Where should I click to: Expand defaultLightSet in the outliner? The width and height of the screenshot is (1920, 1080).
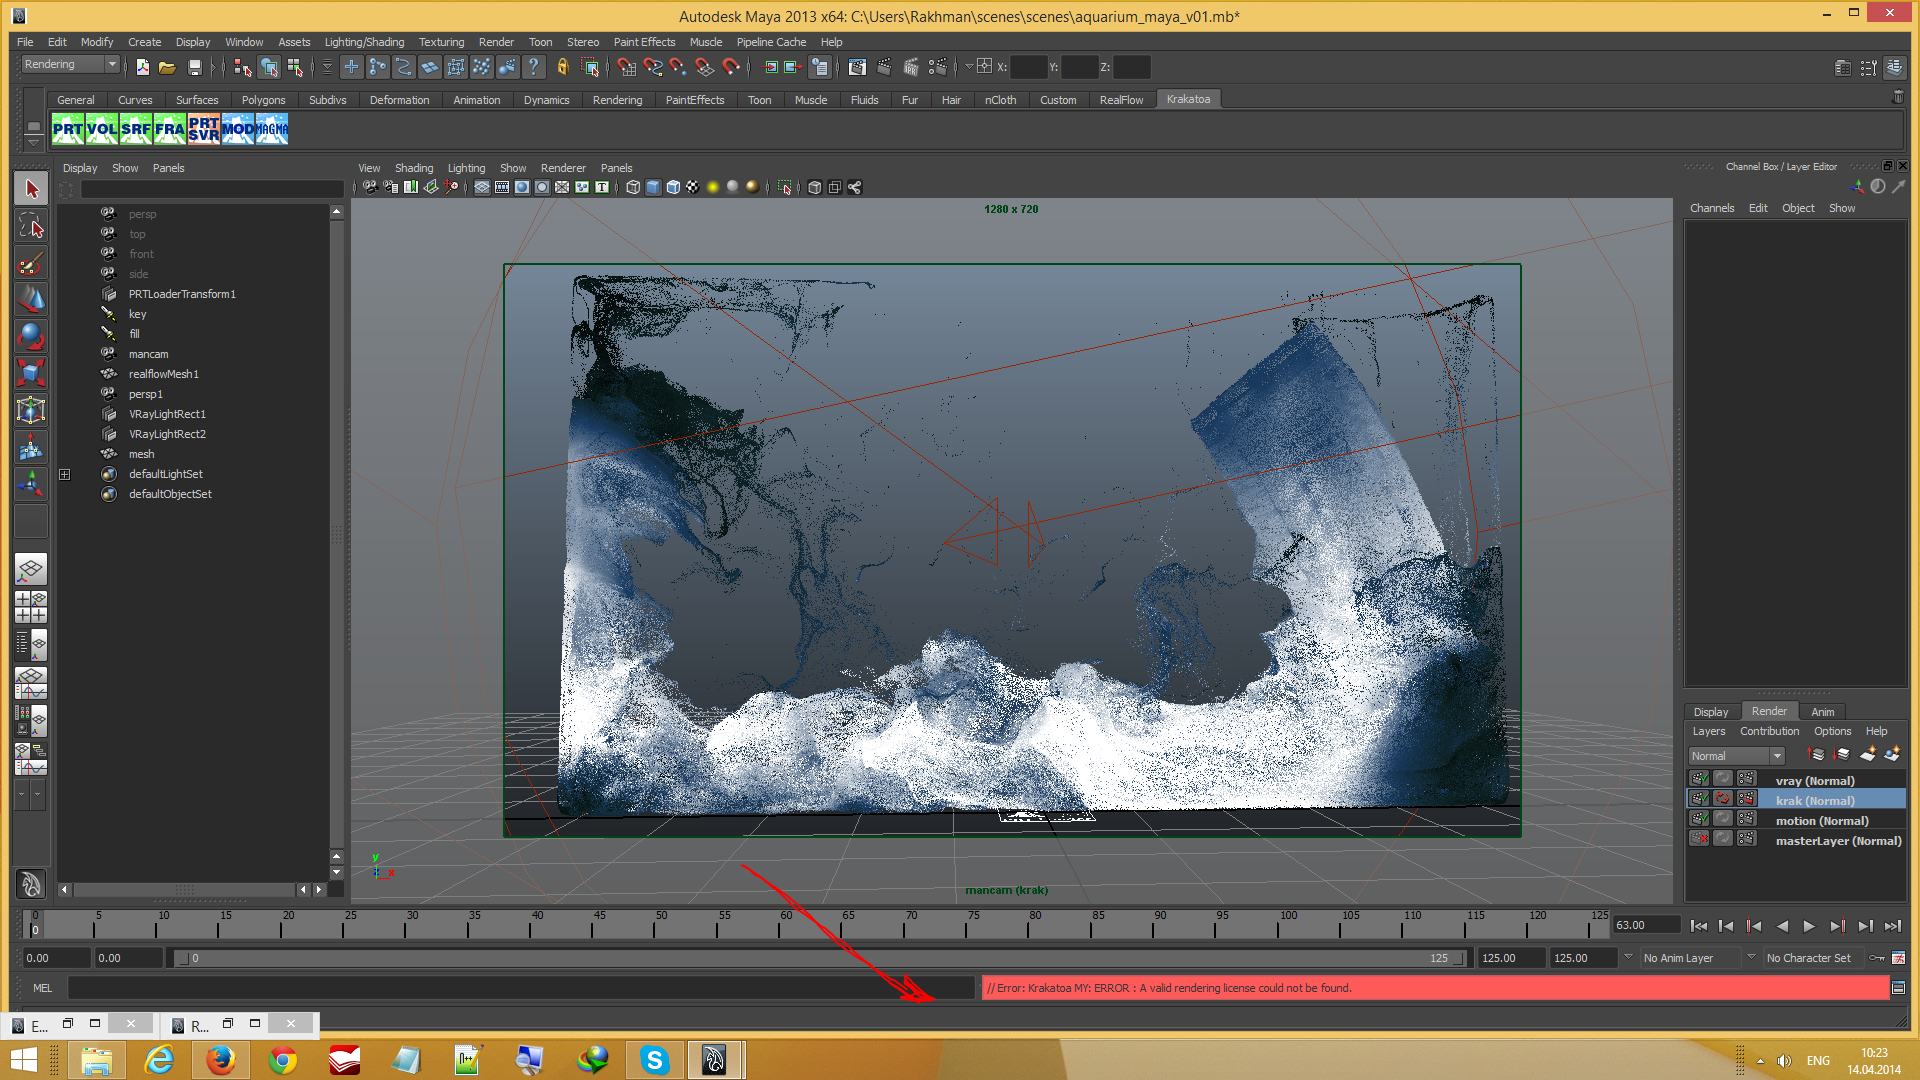point(65,474)
